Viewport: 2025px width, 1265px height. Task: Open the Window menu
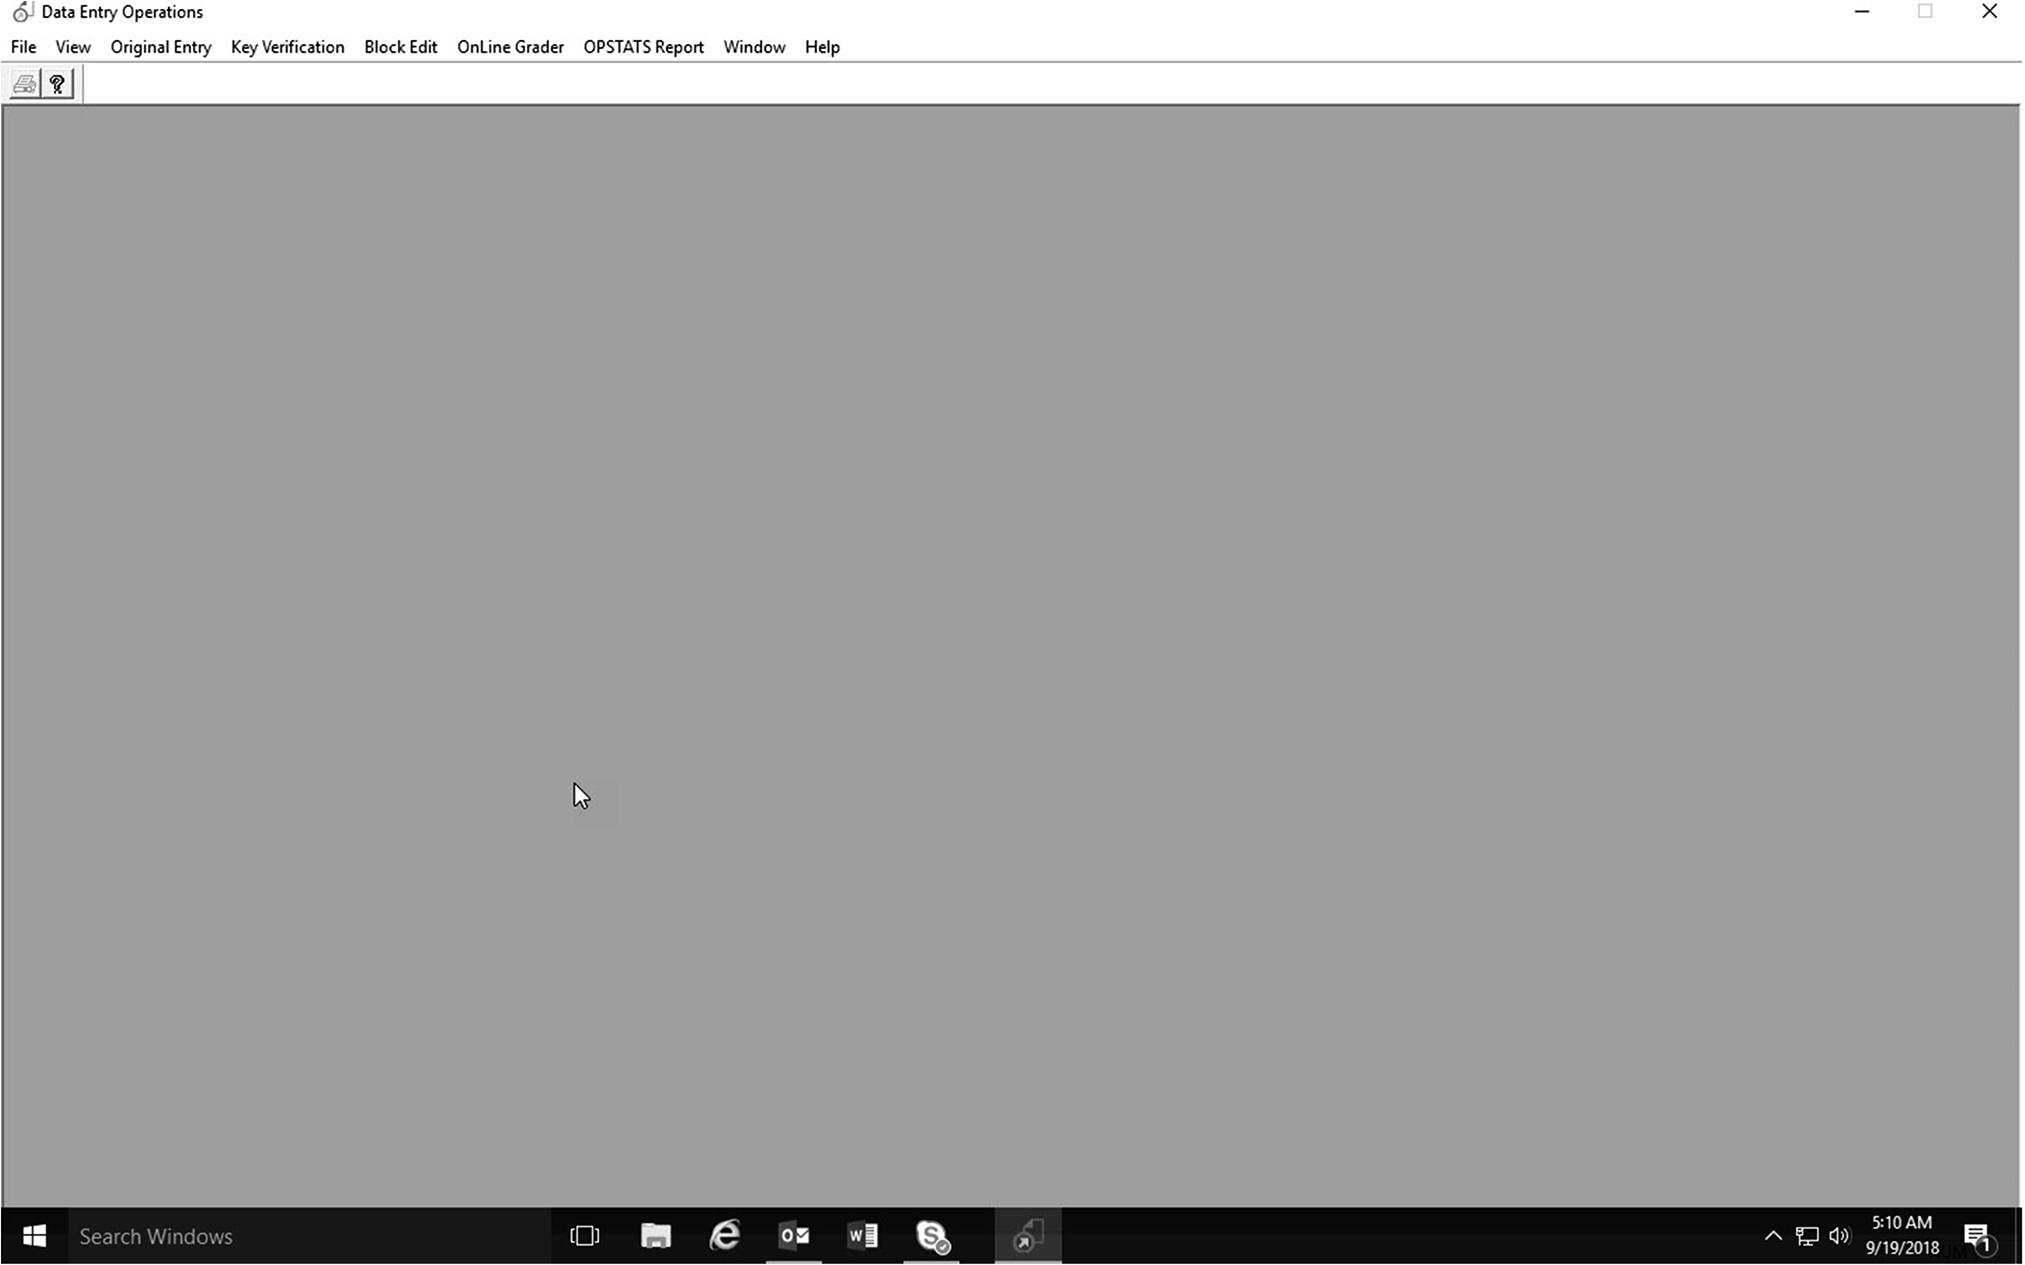coord(754,47)
